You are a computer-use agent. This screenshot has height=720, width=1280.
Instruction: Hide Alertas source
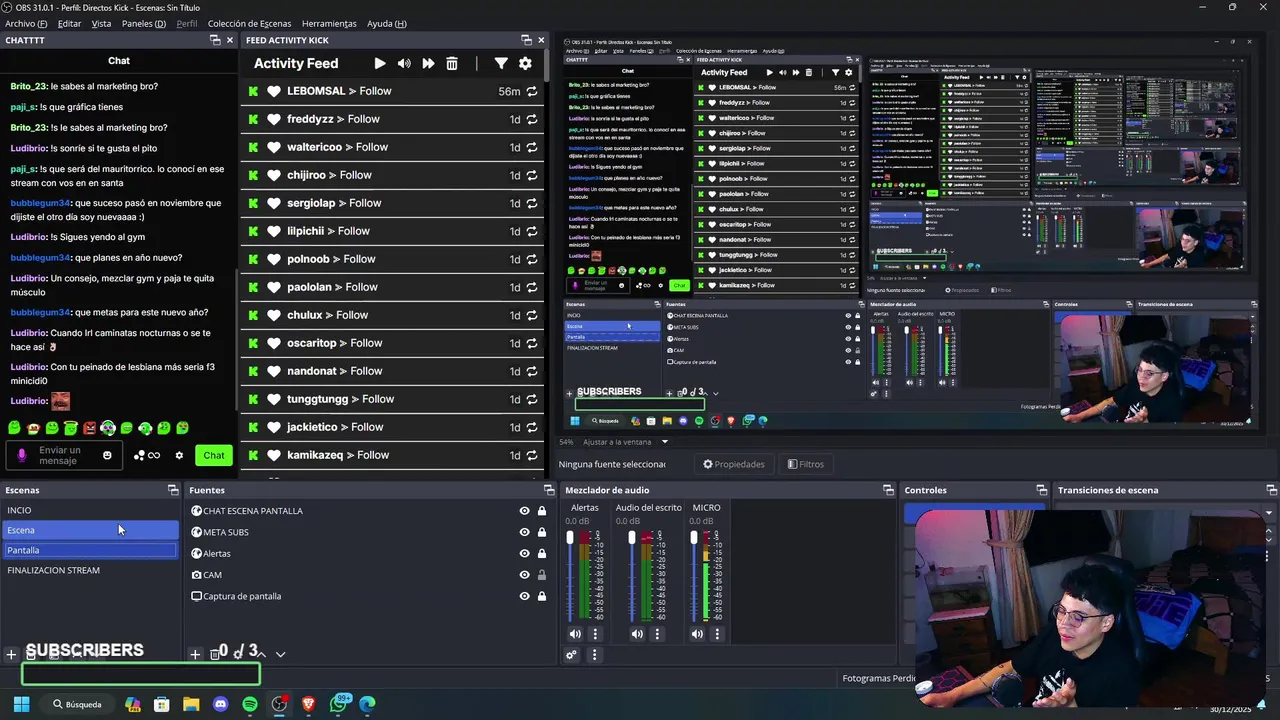524,553
